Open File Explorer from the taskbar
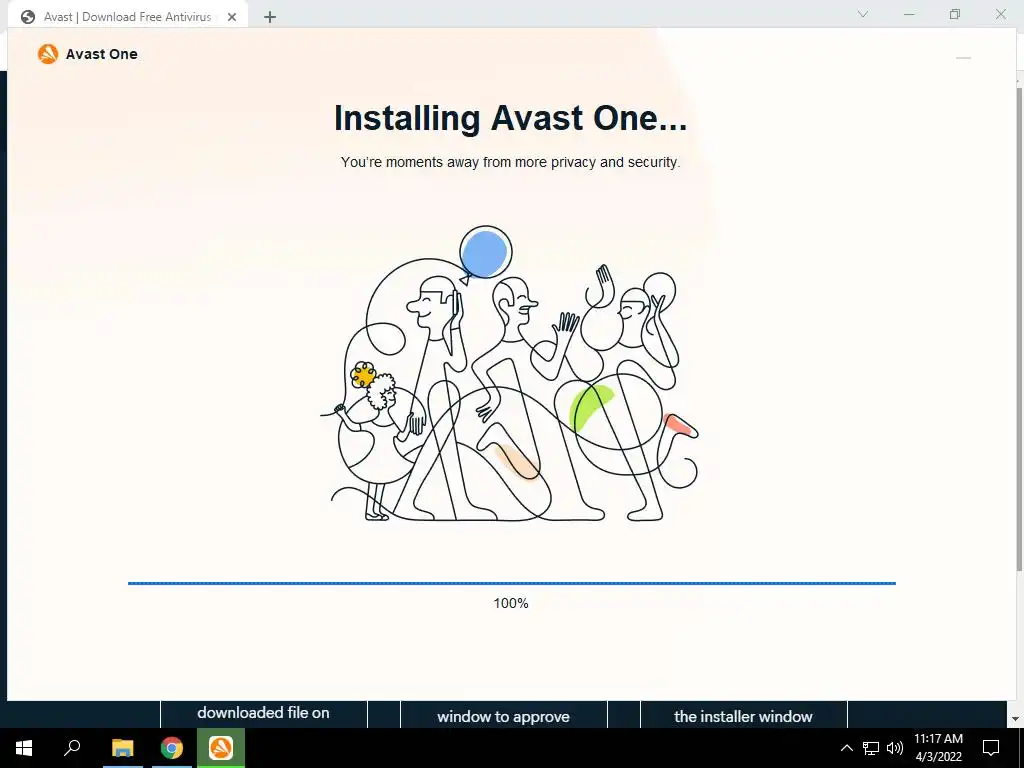The height and width of the screenshot is (768, 1024). [x=122, y=748]
